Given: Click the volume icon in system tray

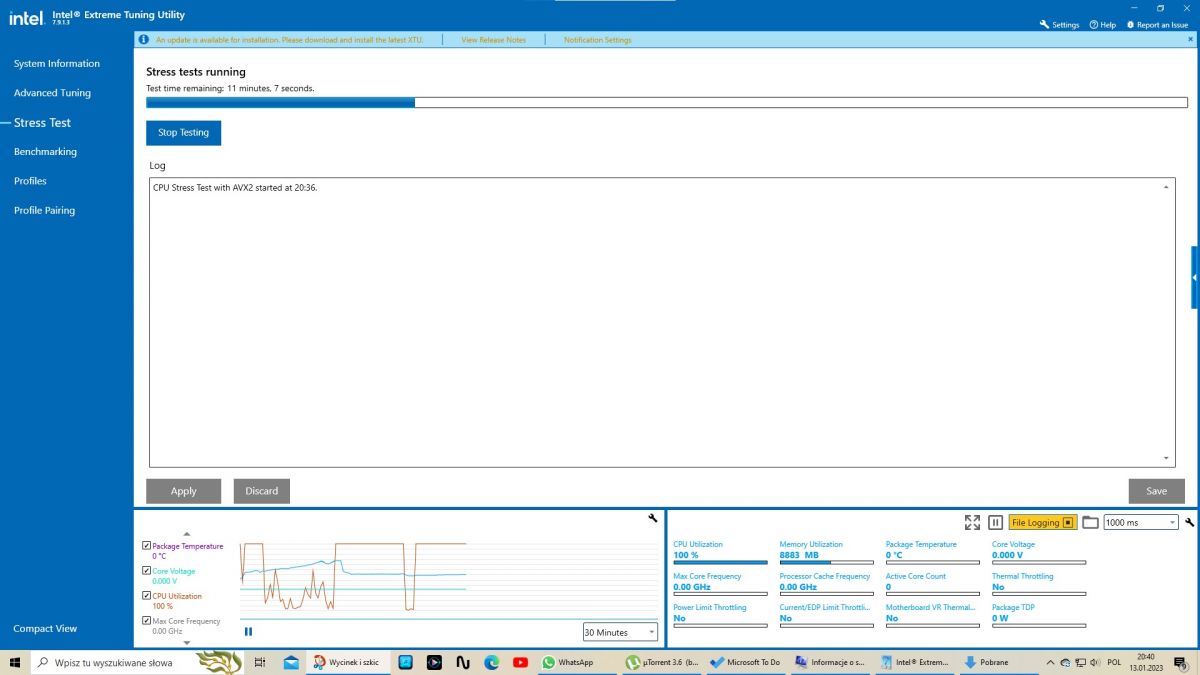Looking at the screenshot, I should [1096, 662].
